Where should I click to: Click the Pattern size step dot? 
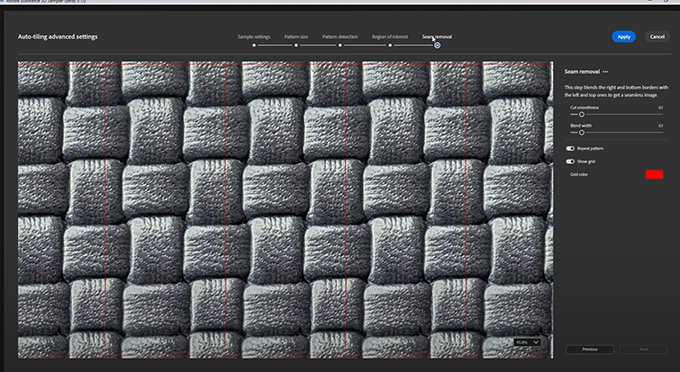point(296,45)
